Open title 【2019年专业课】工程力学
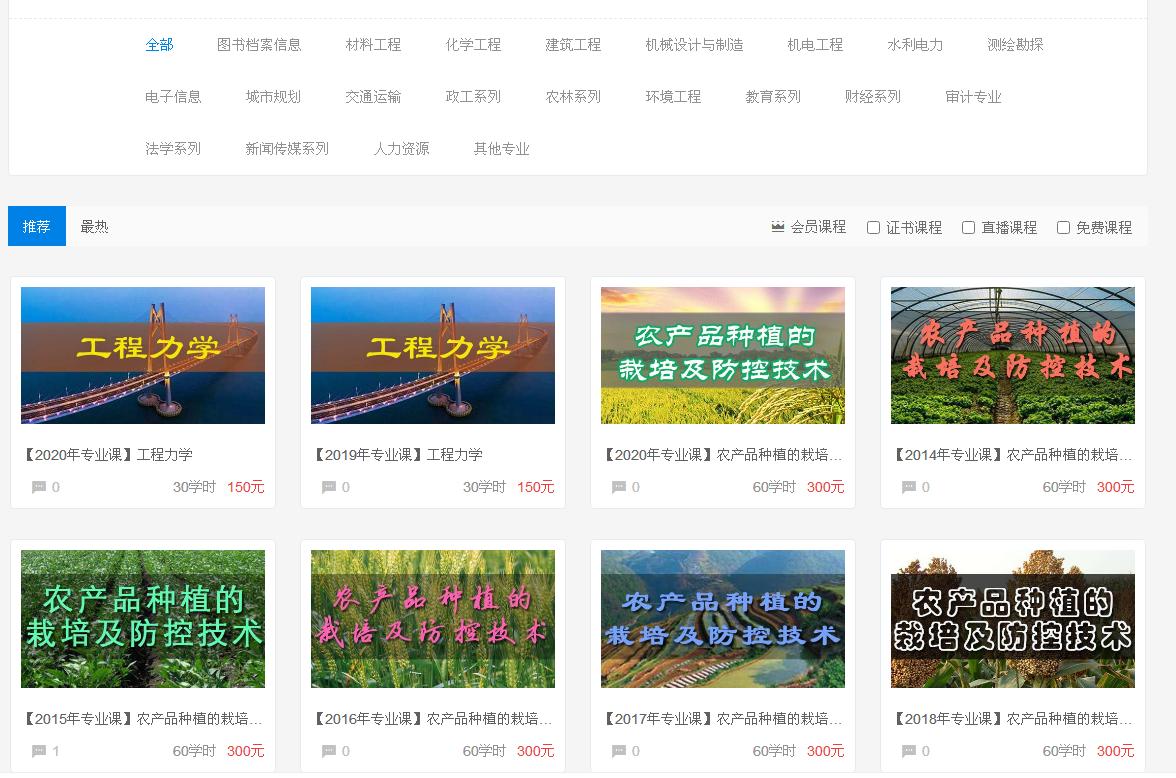Screen dimensions: 1176x778 pos(398,455)
